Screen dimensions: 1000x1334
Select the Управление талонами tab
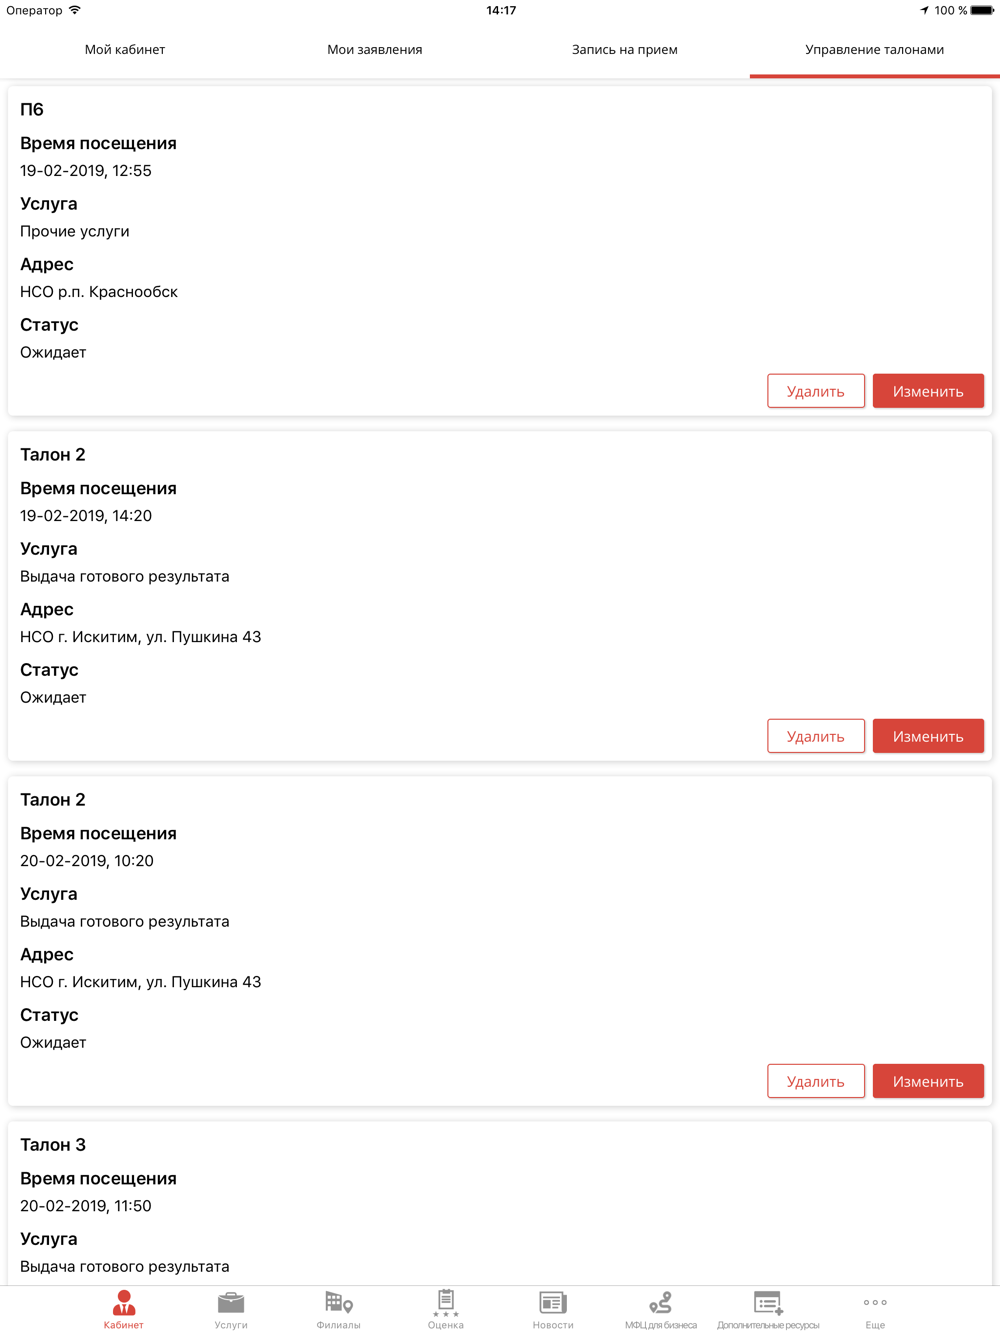tap(875, 50)
